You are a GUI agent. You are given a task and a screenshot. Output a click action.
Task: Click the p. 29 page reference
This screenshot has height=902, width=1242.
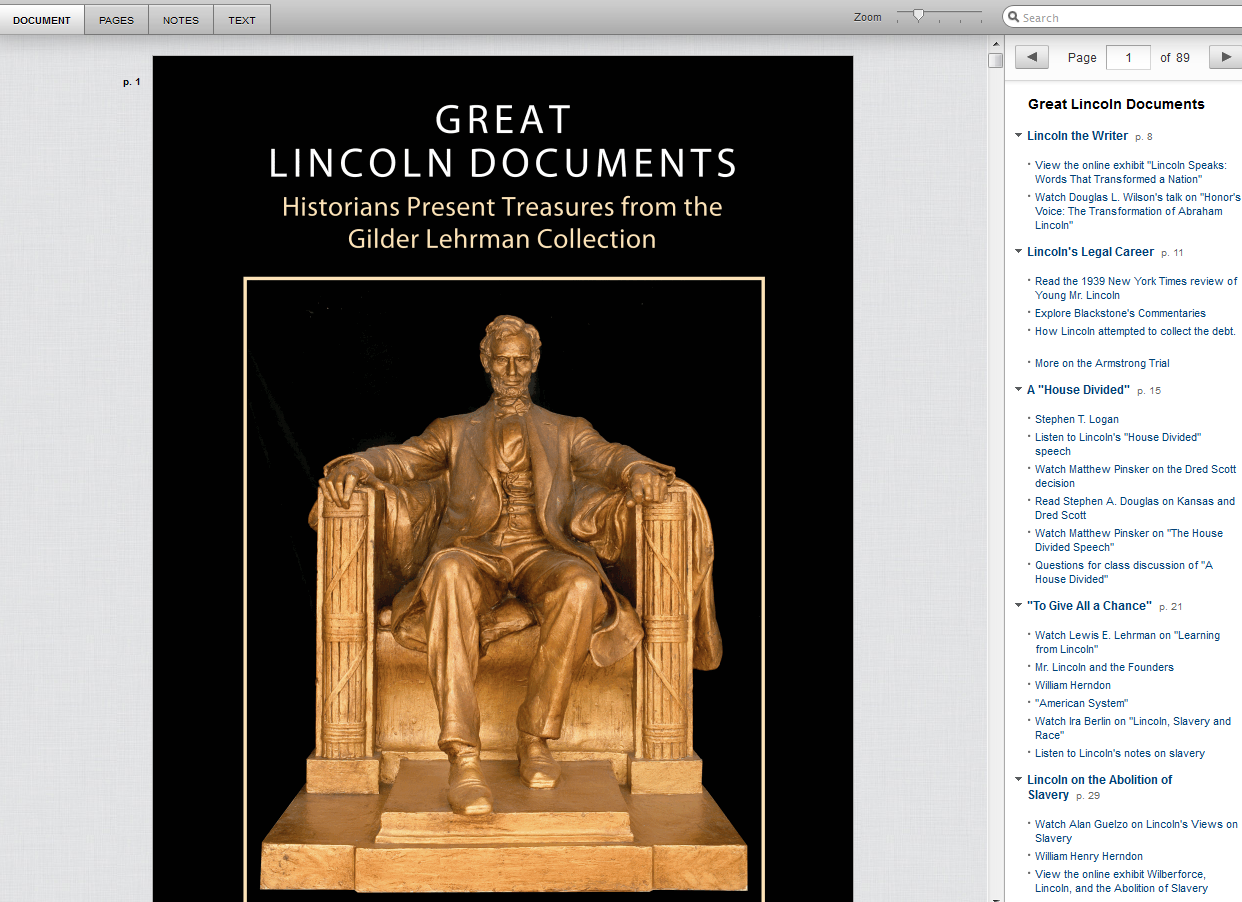tap(1088, 796)
